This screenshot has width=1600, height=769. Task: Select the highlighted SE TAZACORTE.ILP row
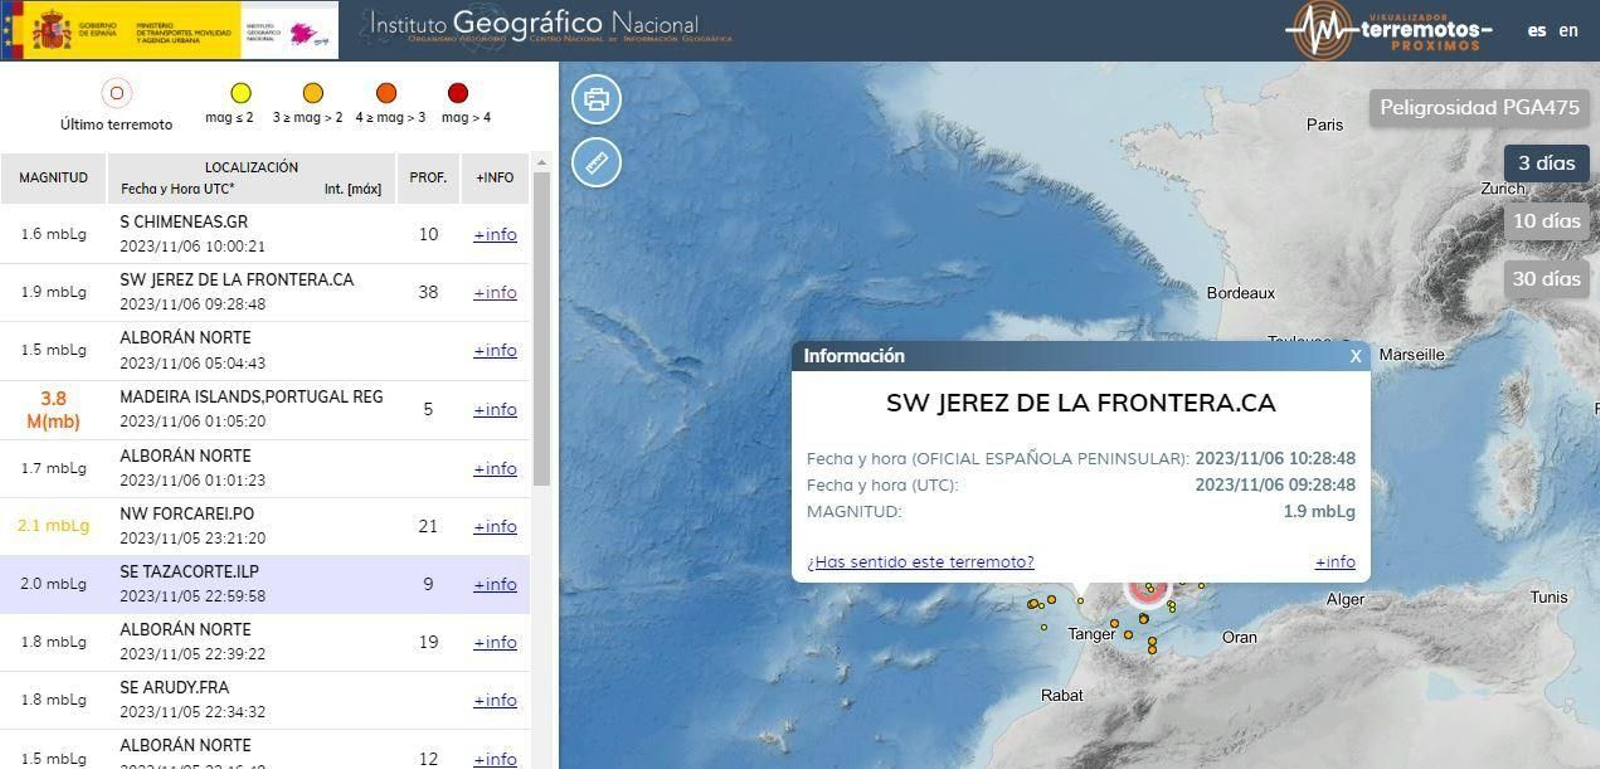pos(265,584)
